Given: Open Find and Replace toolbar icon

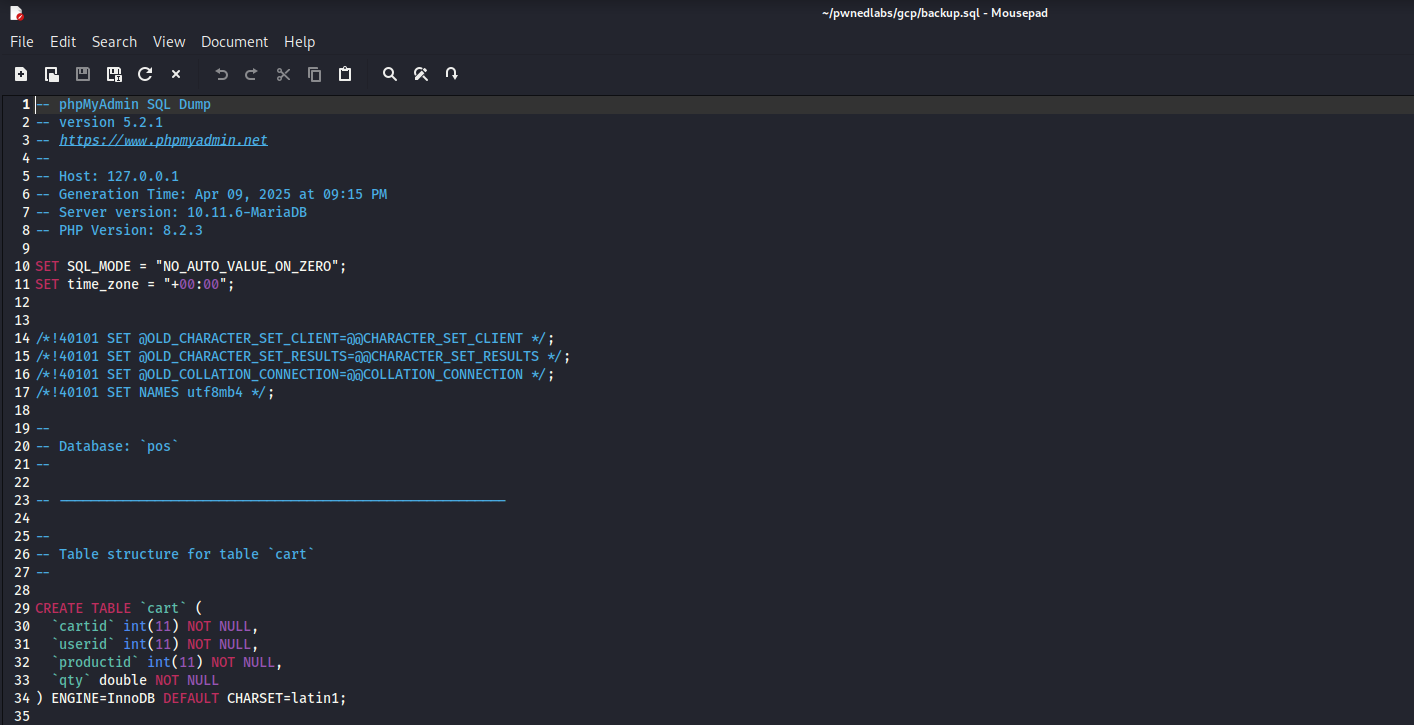Looking at the screenshot, I should click(x=421, y=74).
